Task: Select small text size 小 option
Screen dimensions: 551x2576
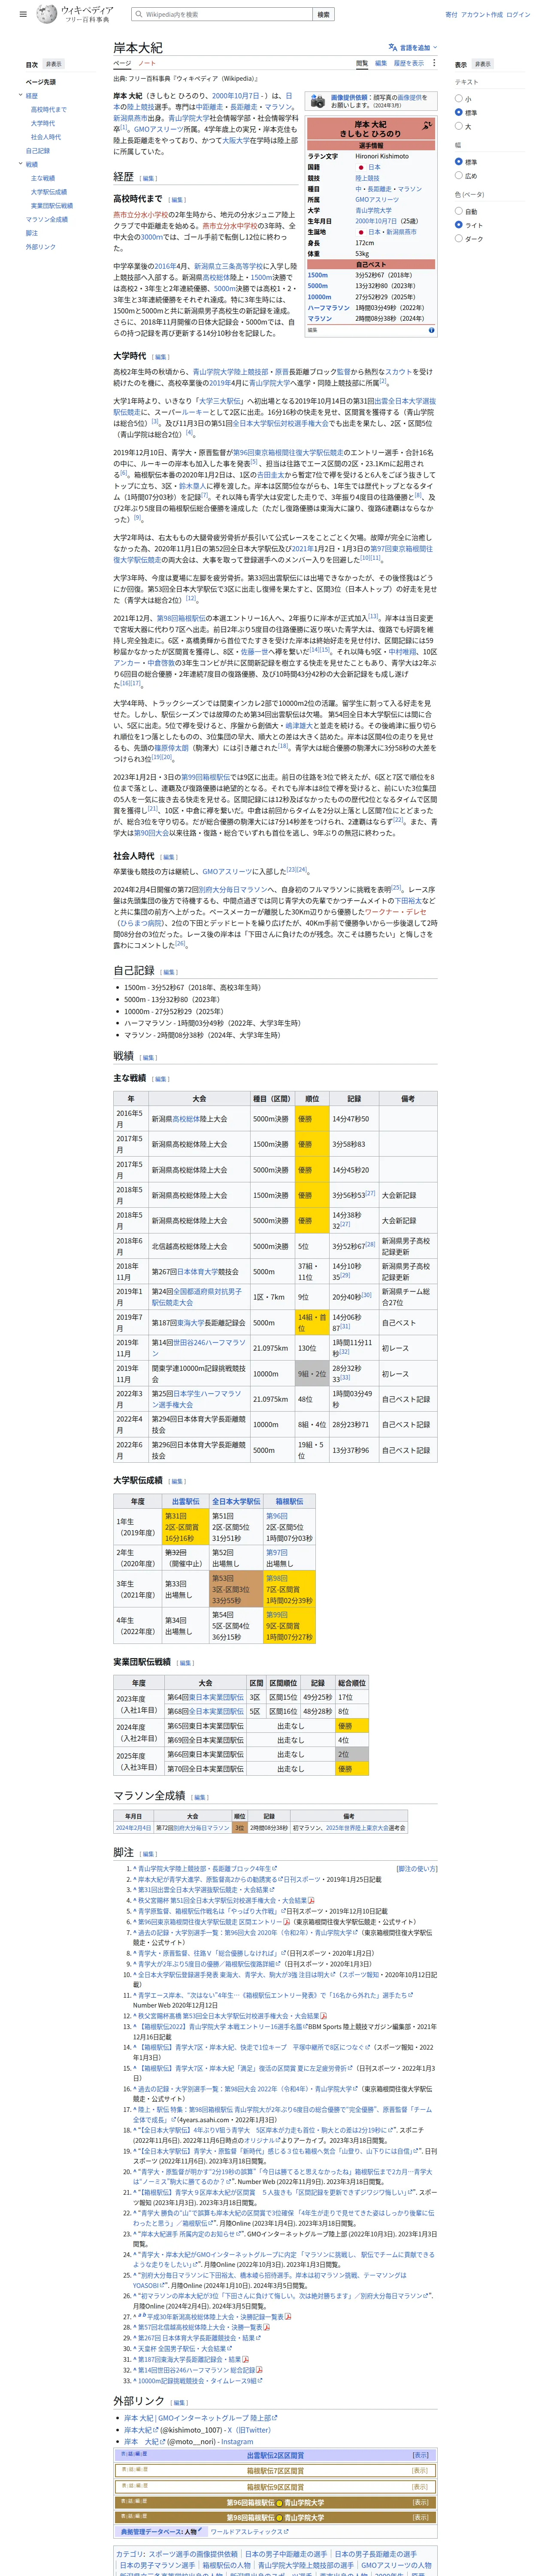Action: tap(459, 99)
